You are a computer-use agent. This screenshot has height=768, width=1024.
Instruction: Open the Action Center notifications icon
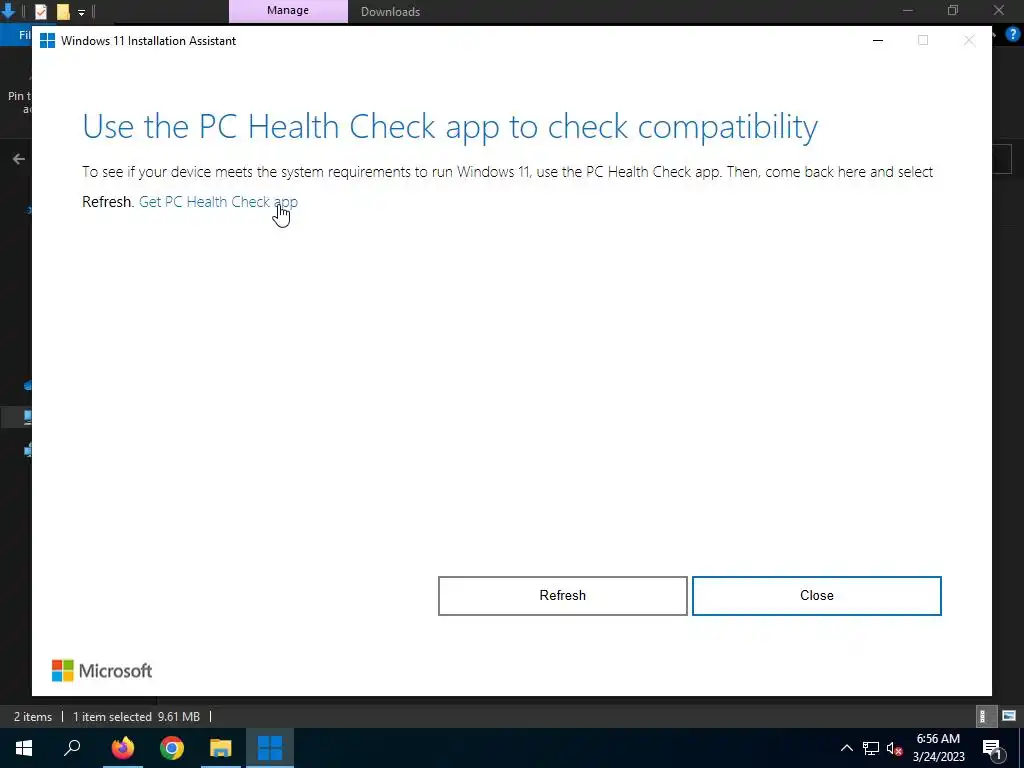click(x=993, y=748)
